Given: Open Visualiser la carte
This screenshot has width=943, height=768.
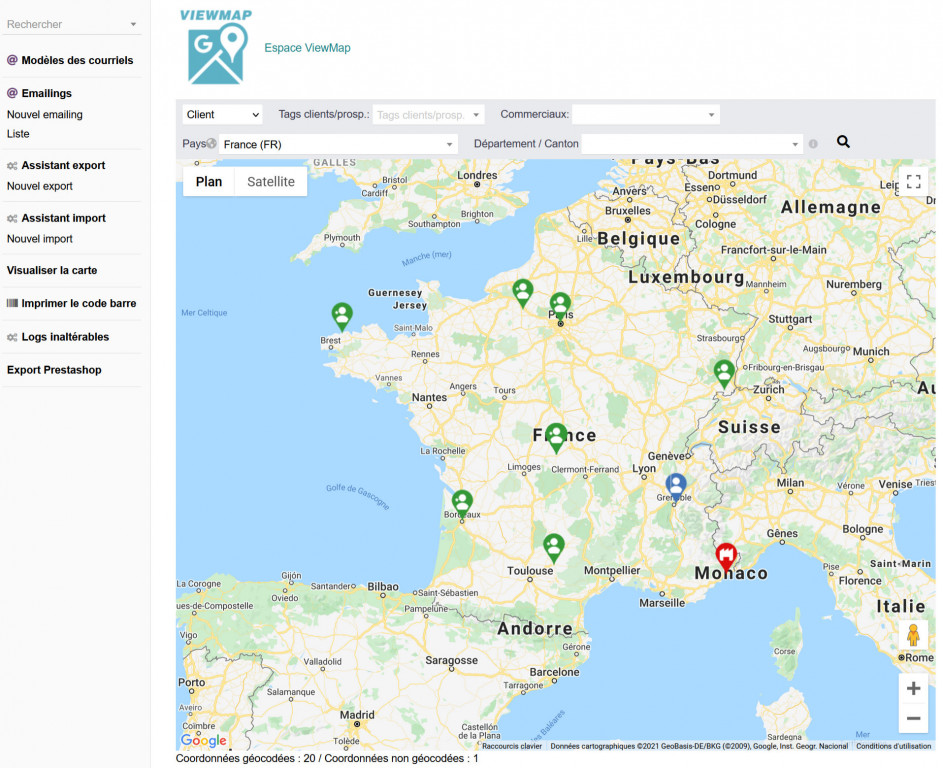Looking at the screenshot, I should point(52,271).
